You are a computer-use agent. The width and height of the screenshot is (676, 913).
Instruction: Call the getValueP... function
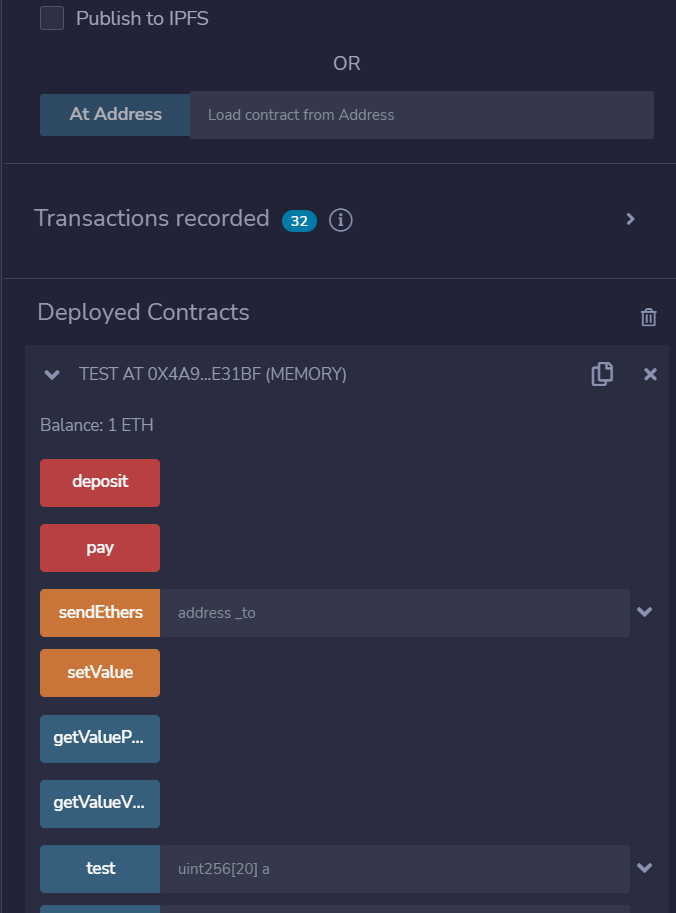point(100,739)
